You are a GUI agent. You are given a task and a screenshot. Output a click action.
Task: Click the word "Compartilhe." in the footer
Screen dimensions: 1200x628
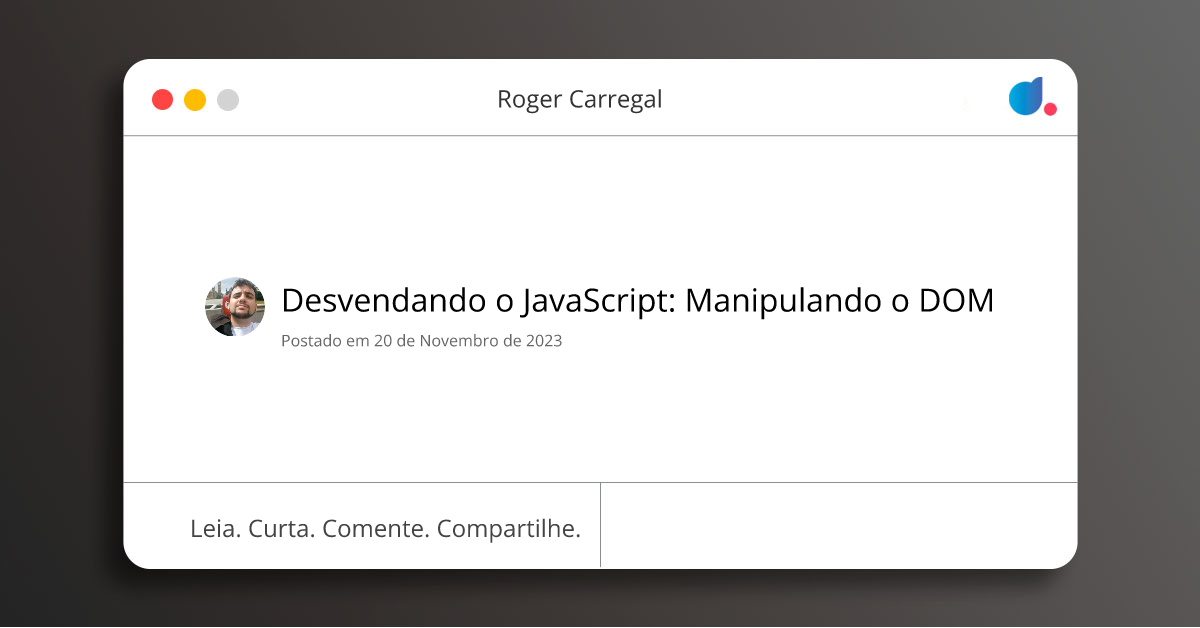[x=509, y=529]
